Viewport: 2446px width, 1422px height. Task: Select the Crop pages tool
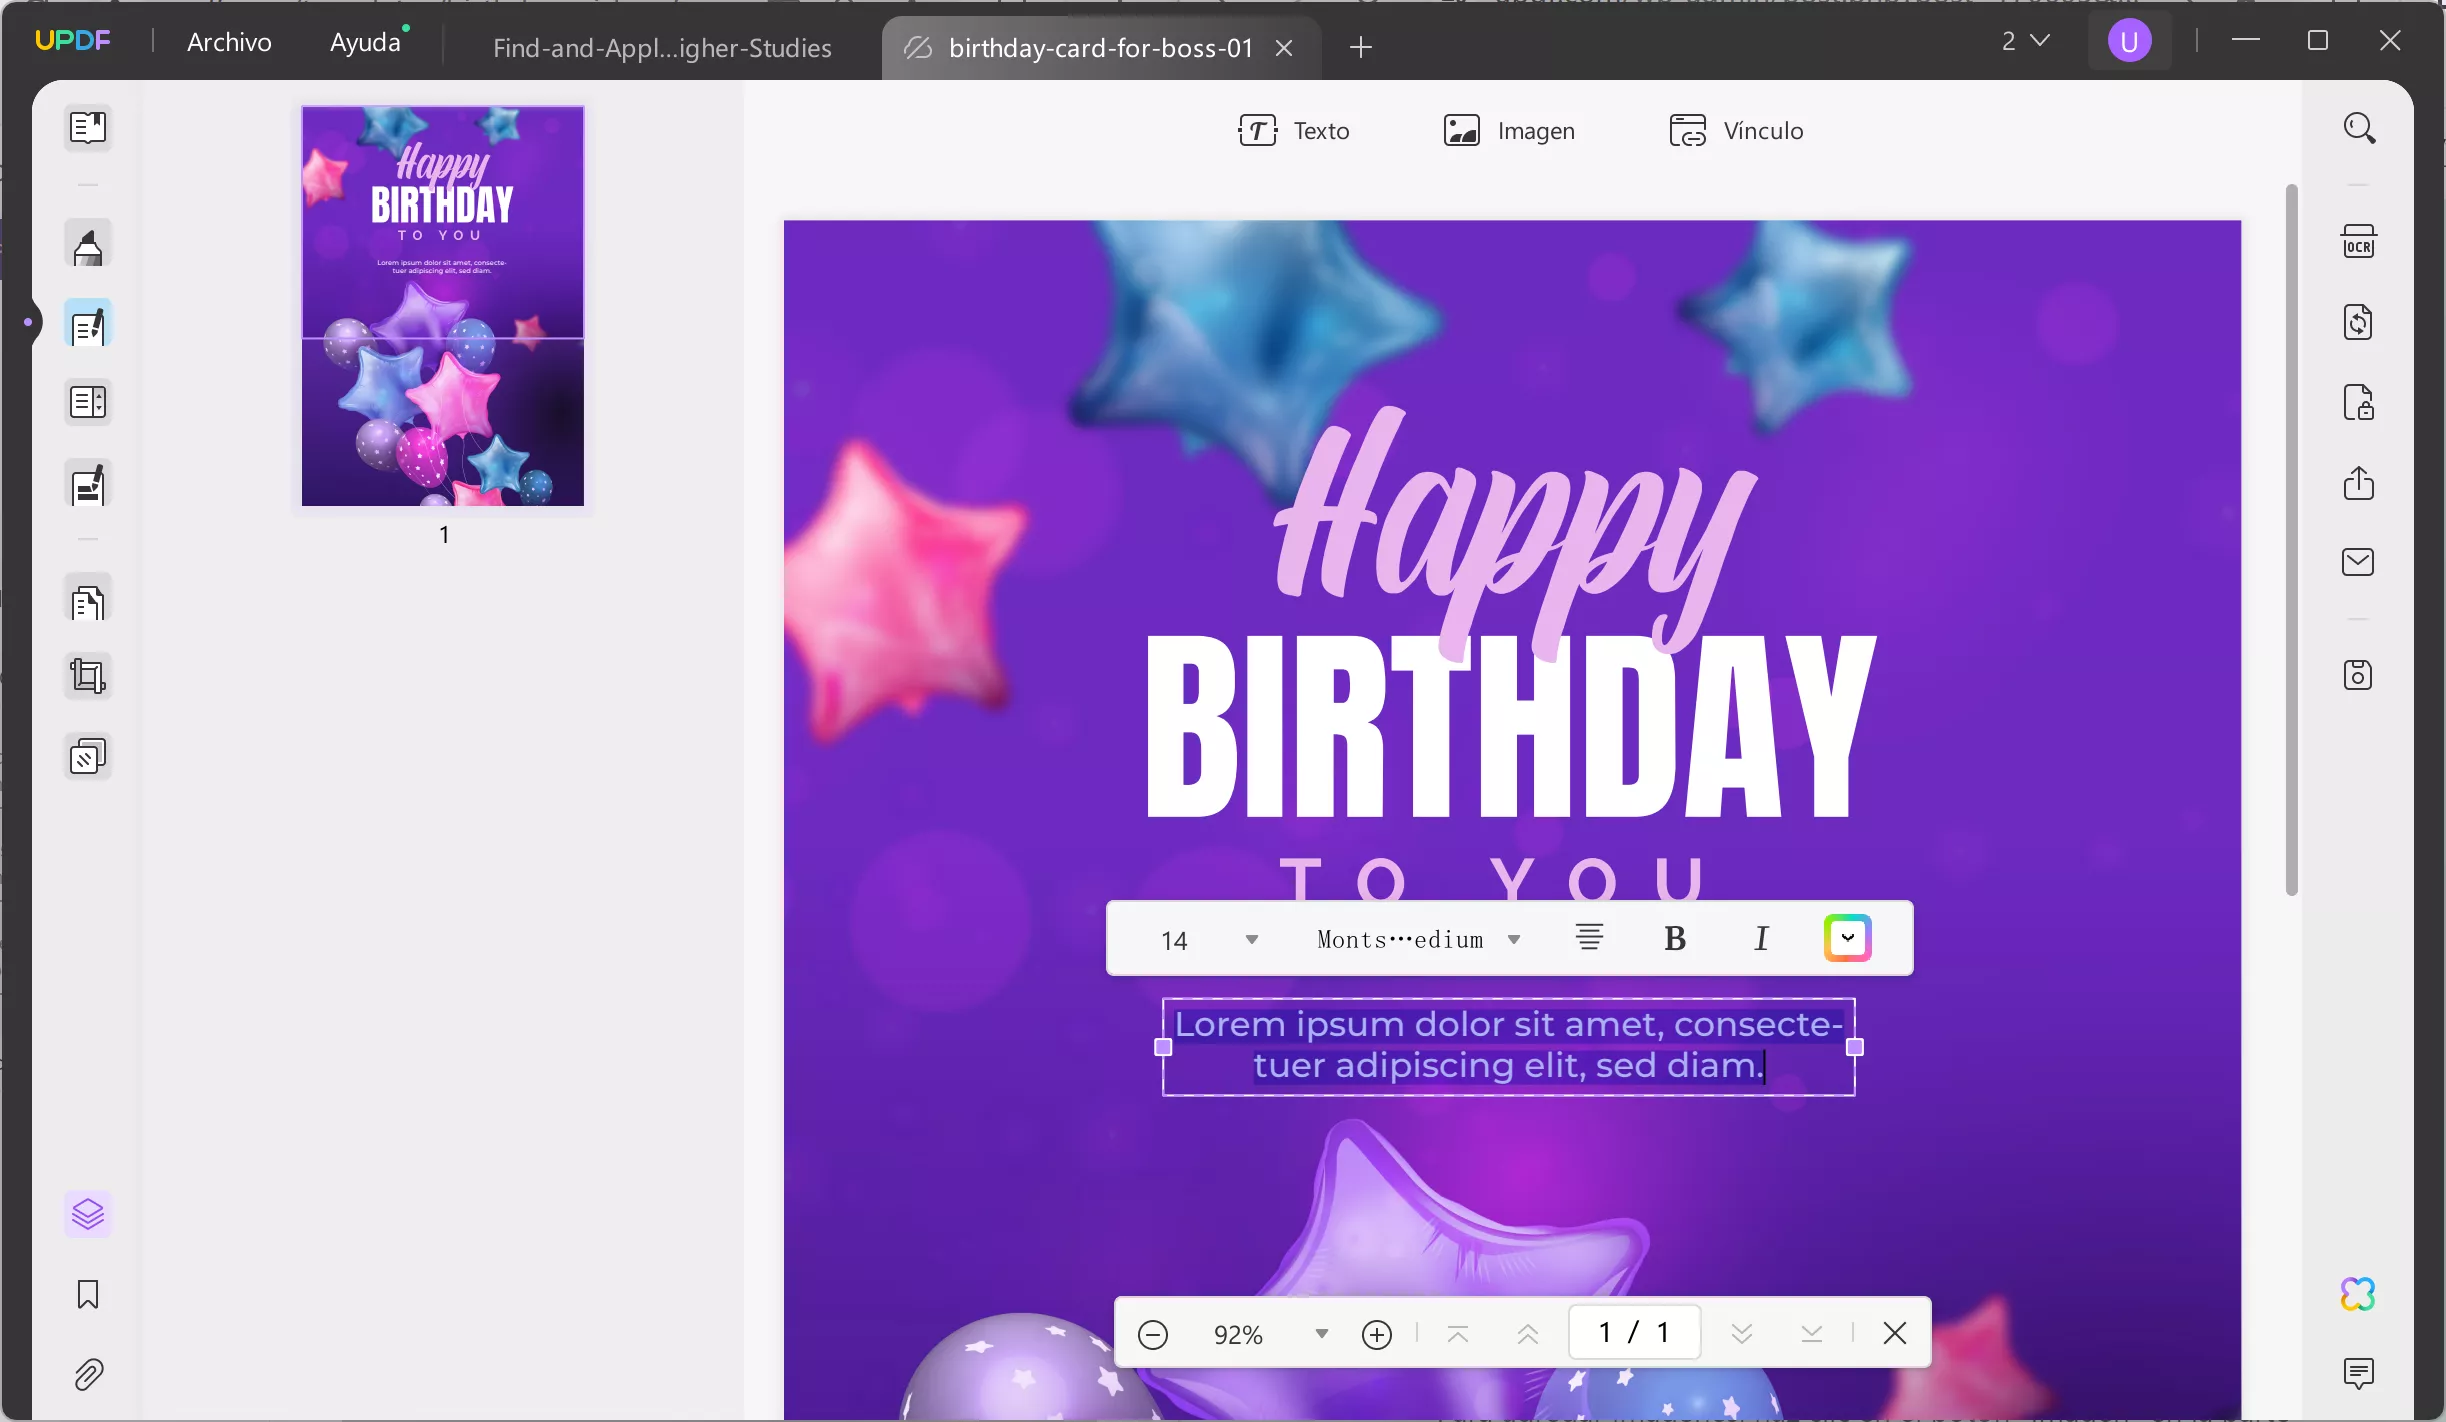88,677
